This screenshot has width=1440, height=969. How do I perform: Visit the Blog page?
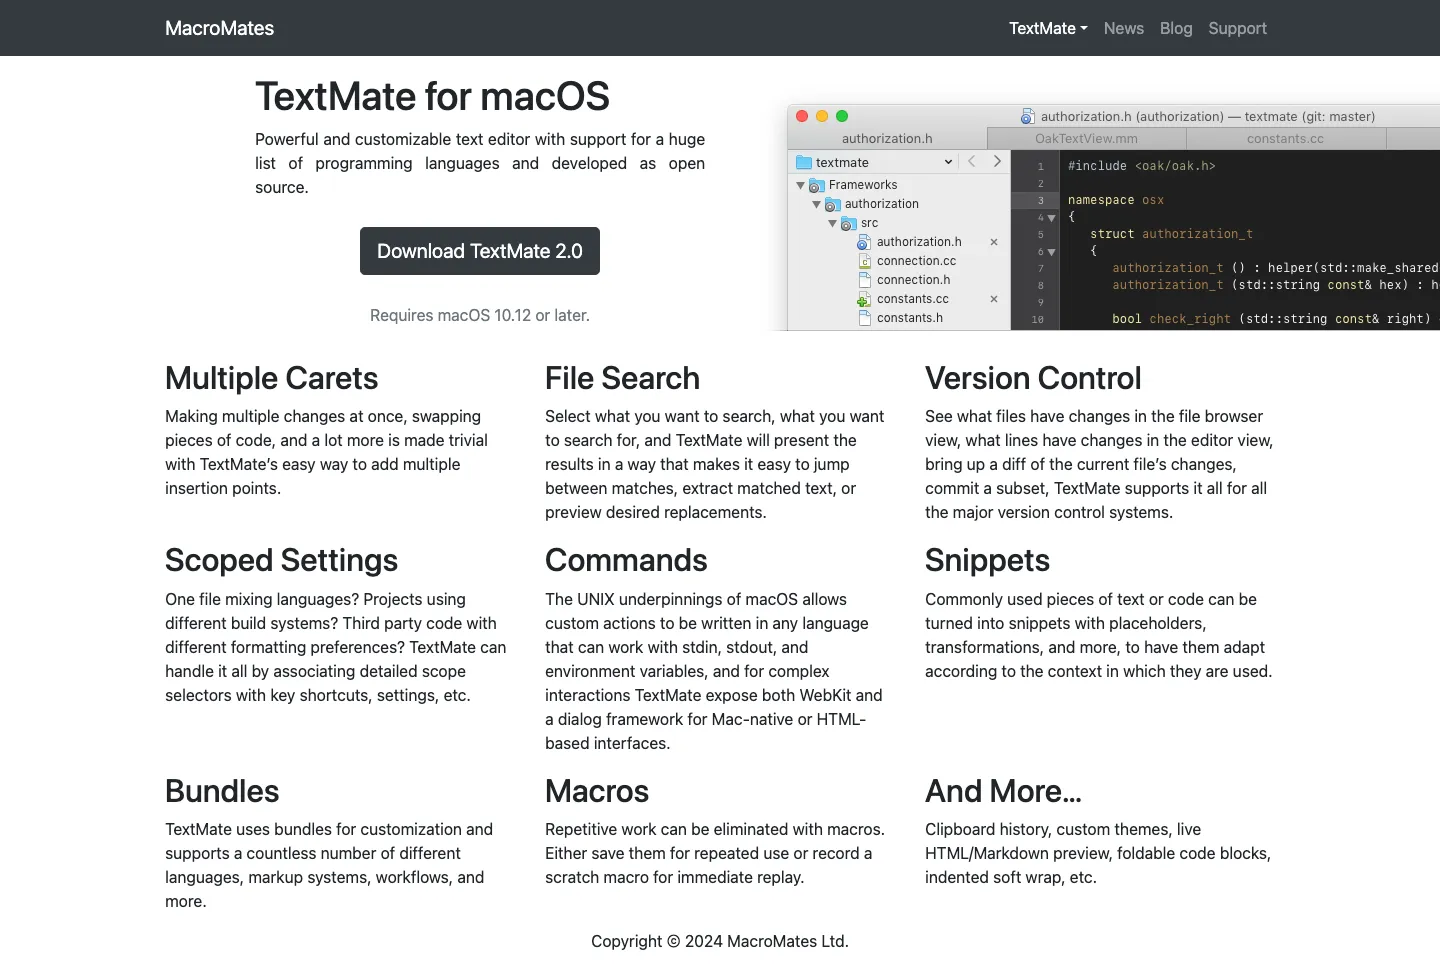[1176, 28]
